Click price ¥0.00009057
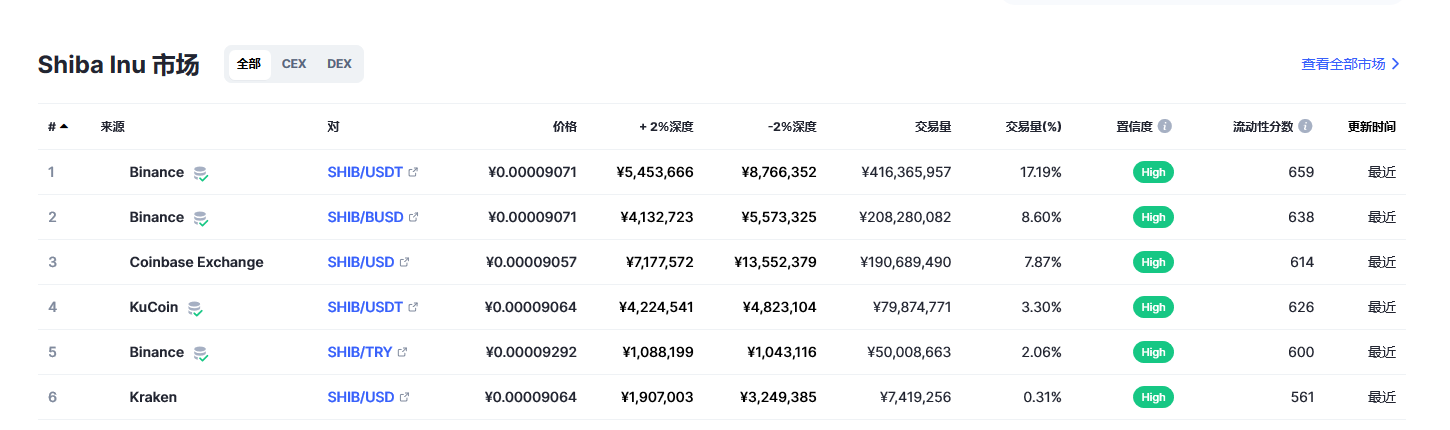 pyautogui.click(x=531, y=262)
